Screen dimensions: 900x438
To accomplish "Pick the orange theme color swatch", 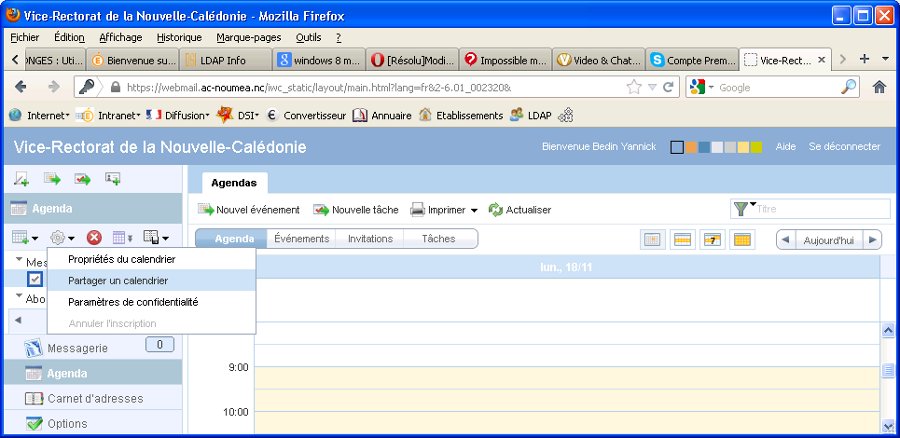I will click(x=691, y=148).
